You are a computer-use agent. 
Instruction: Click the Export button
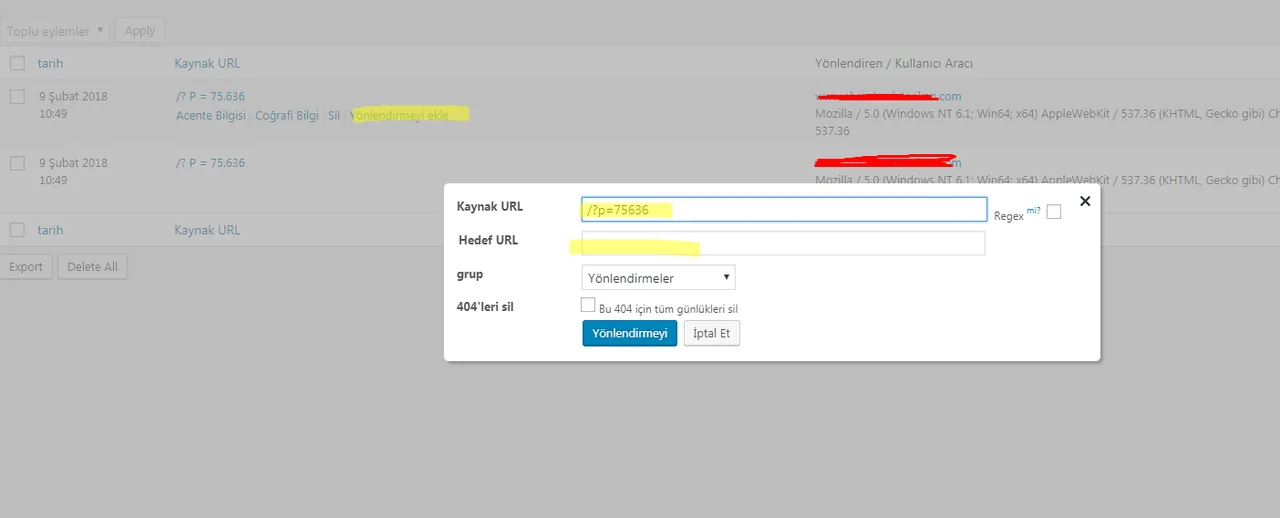(x=26, y=267)
